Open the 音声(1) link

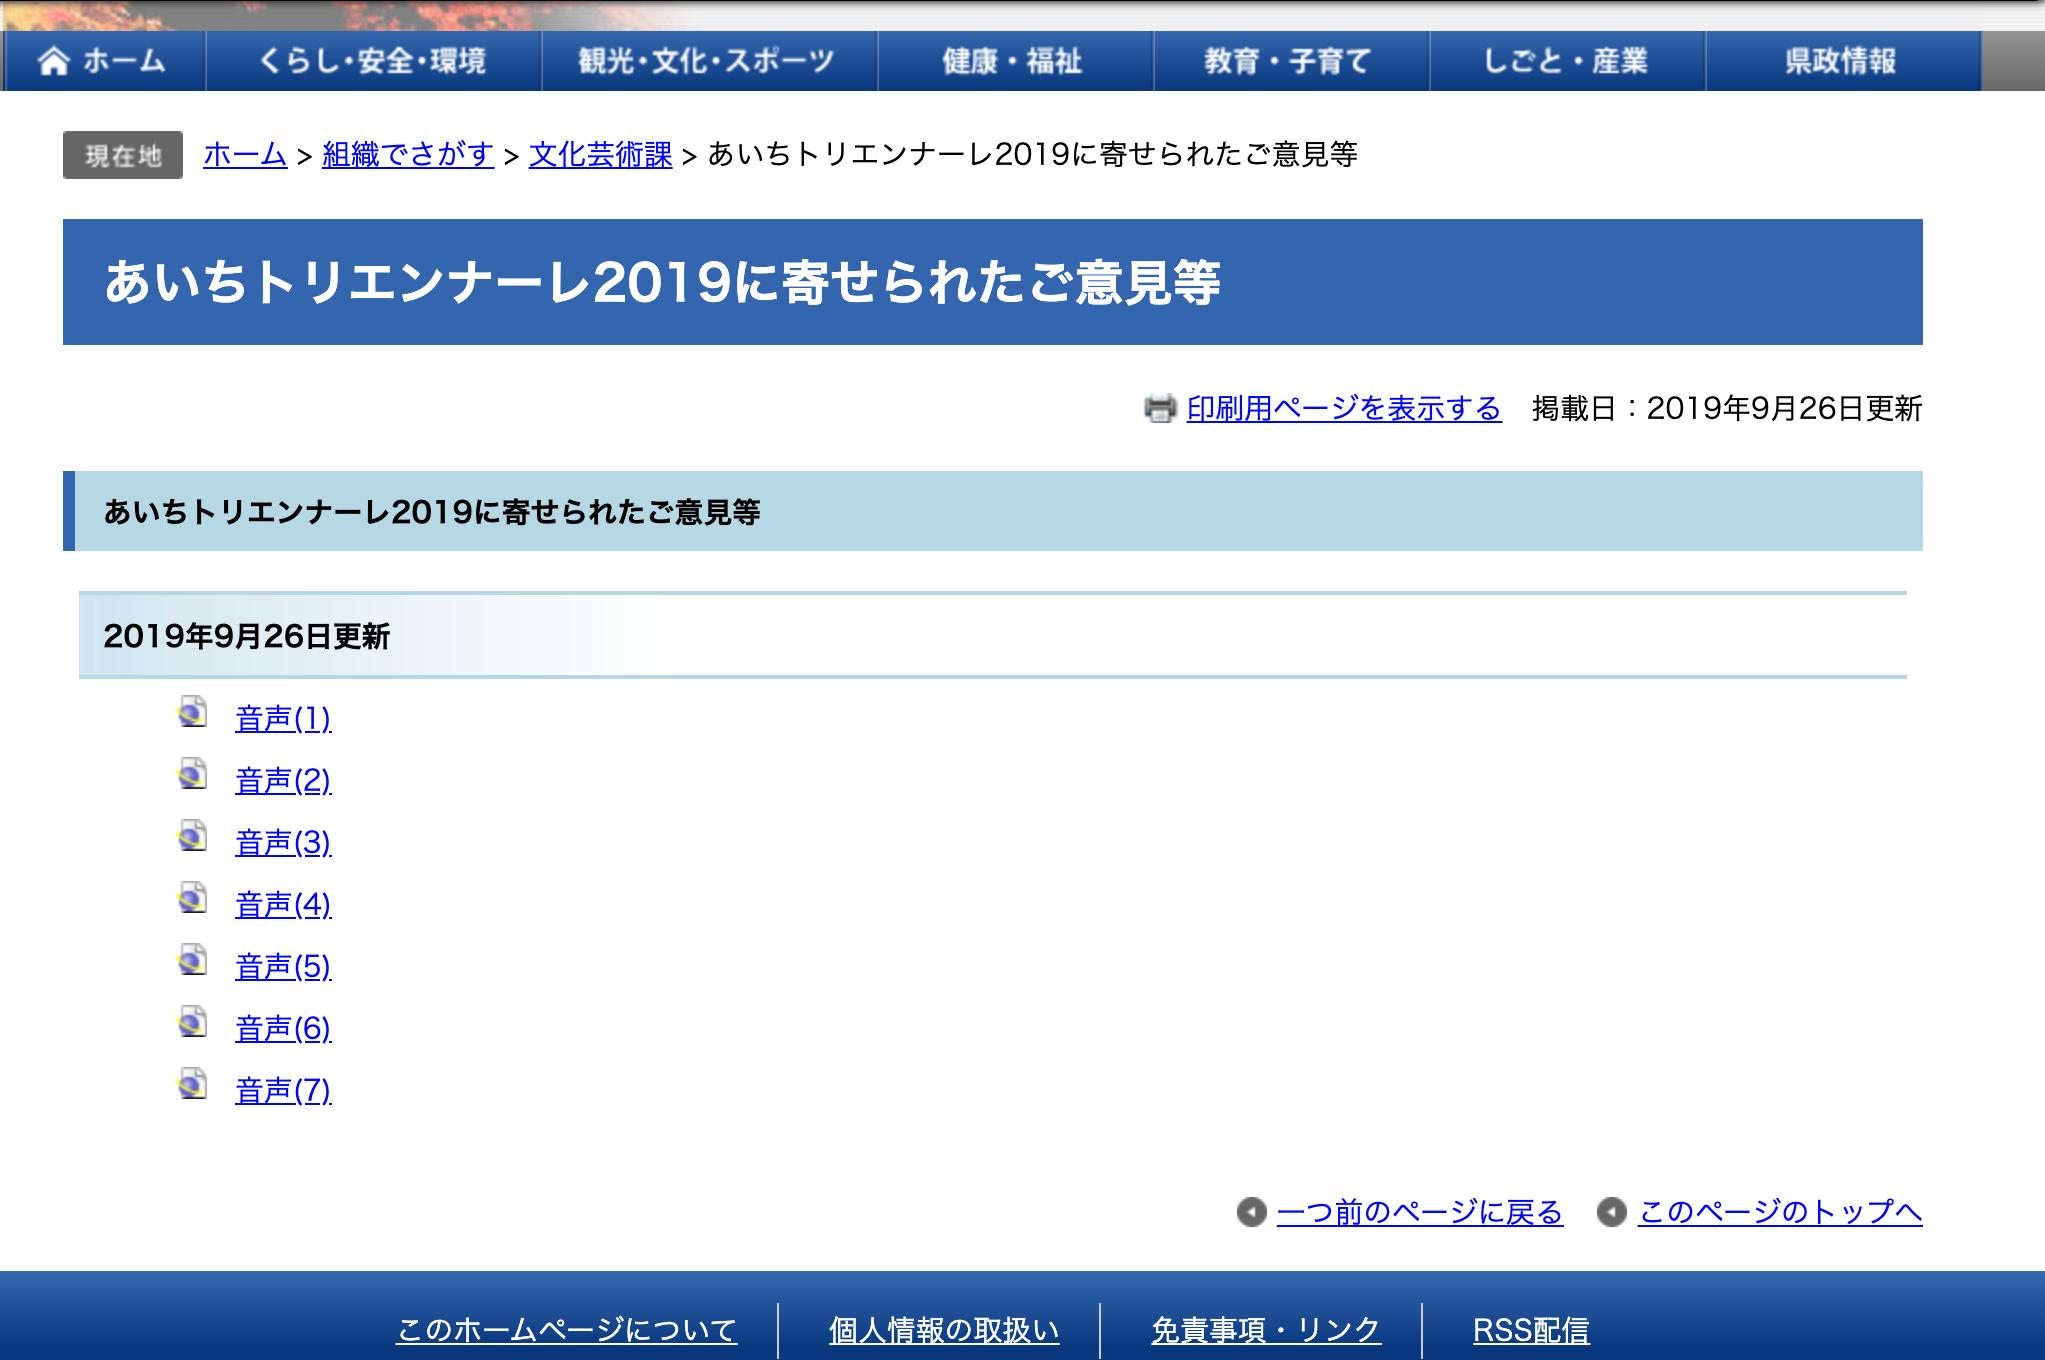[283, 718]
